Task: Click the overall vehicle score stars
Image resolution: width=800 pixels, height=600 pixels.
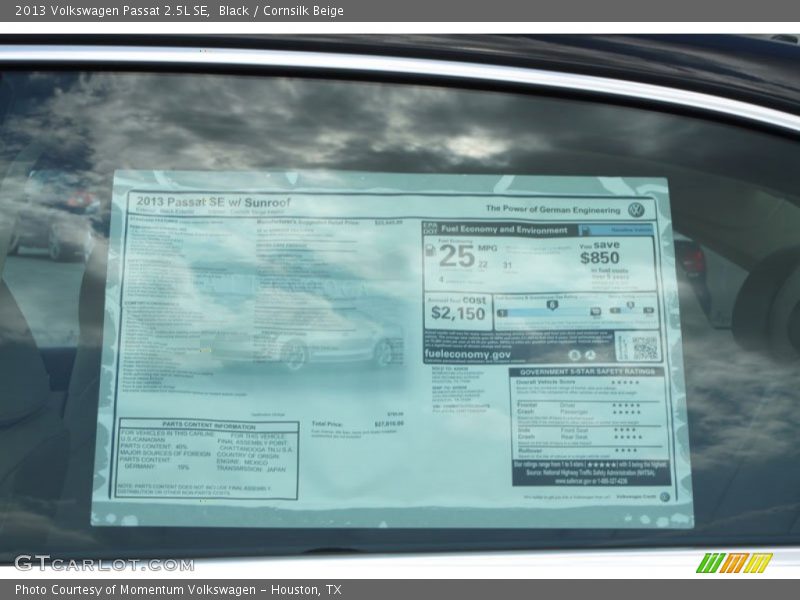Action: [627, 382]
